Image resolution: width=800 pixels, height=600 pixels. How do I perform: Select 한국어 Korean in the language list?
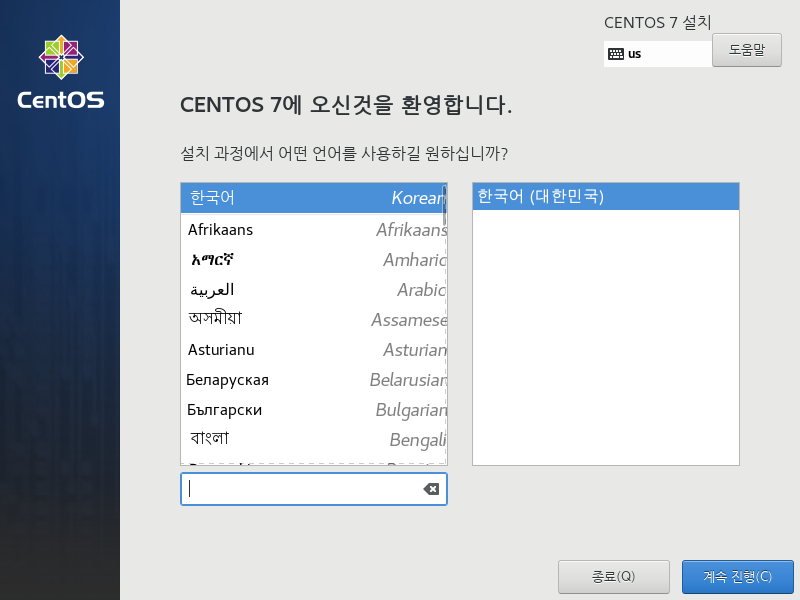click(x=314, y=197)
